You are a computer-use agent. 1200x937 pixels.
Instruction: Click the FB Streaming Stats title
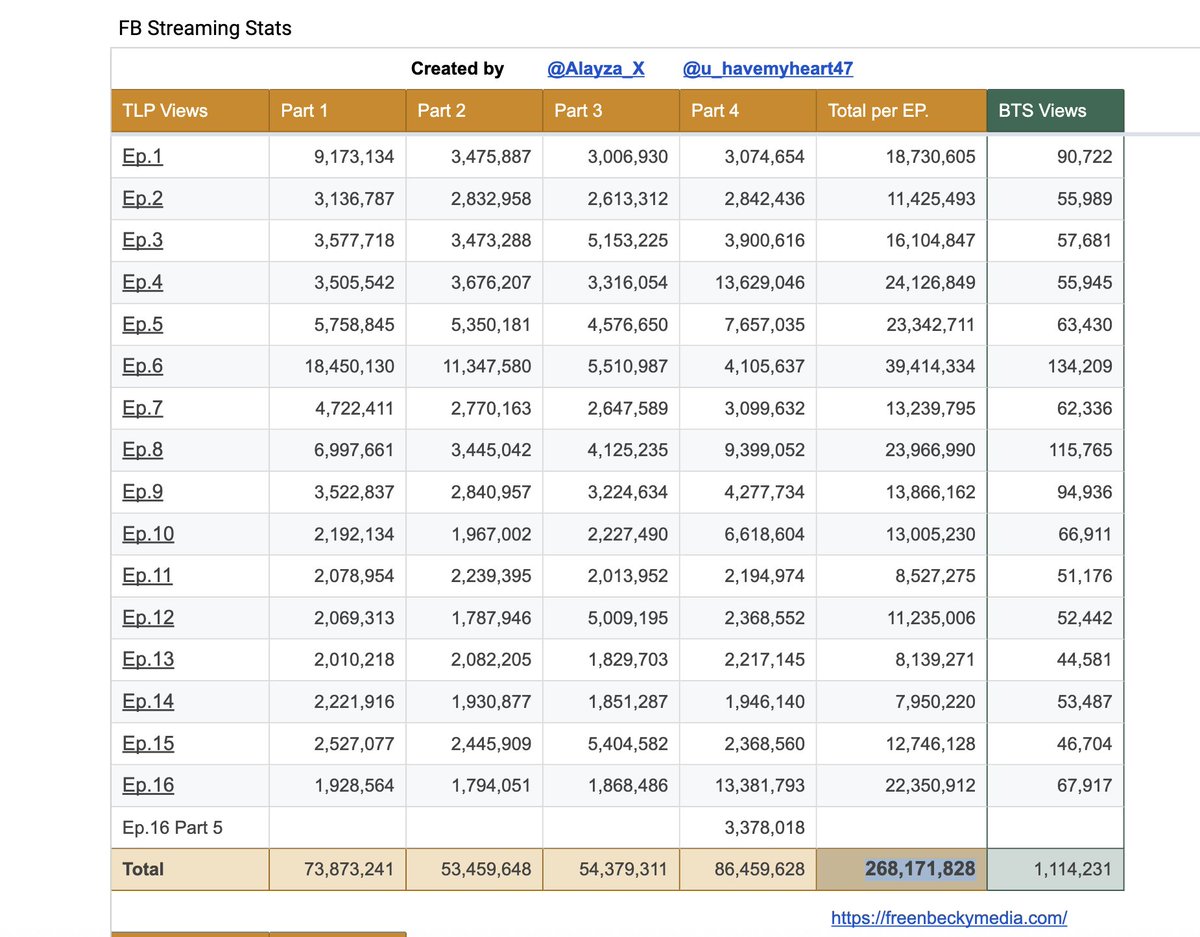click(x=205, y=28)
